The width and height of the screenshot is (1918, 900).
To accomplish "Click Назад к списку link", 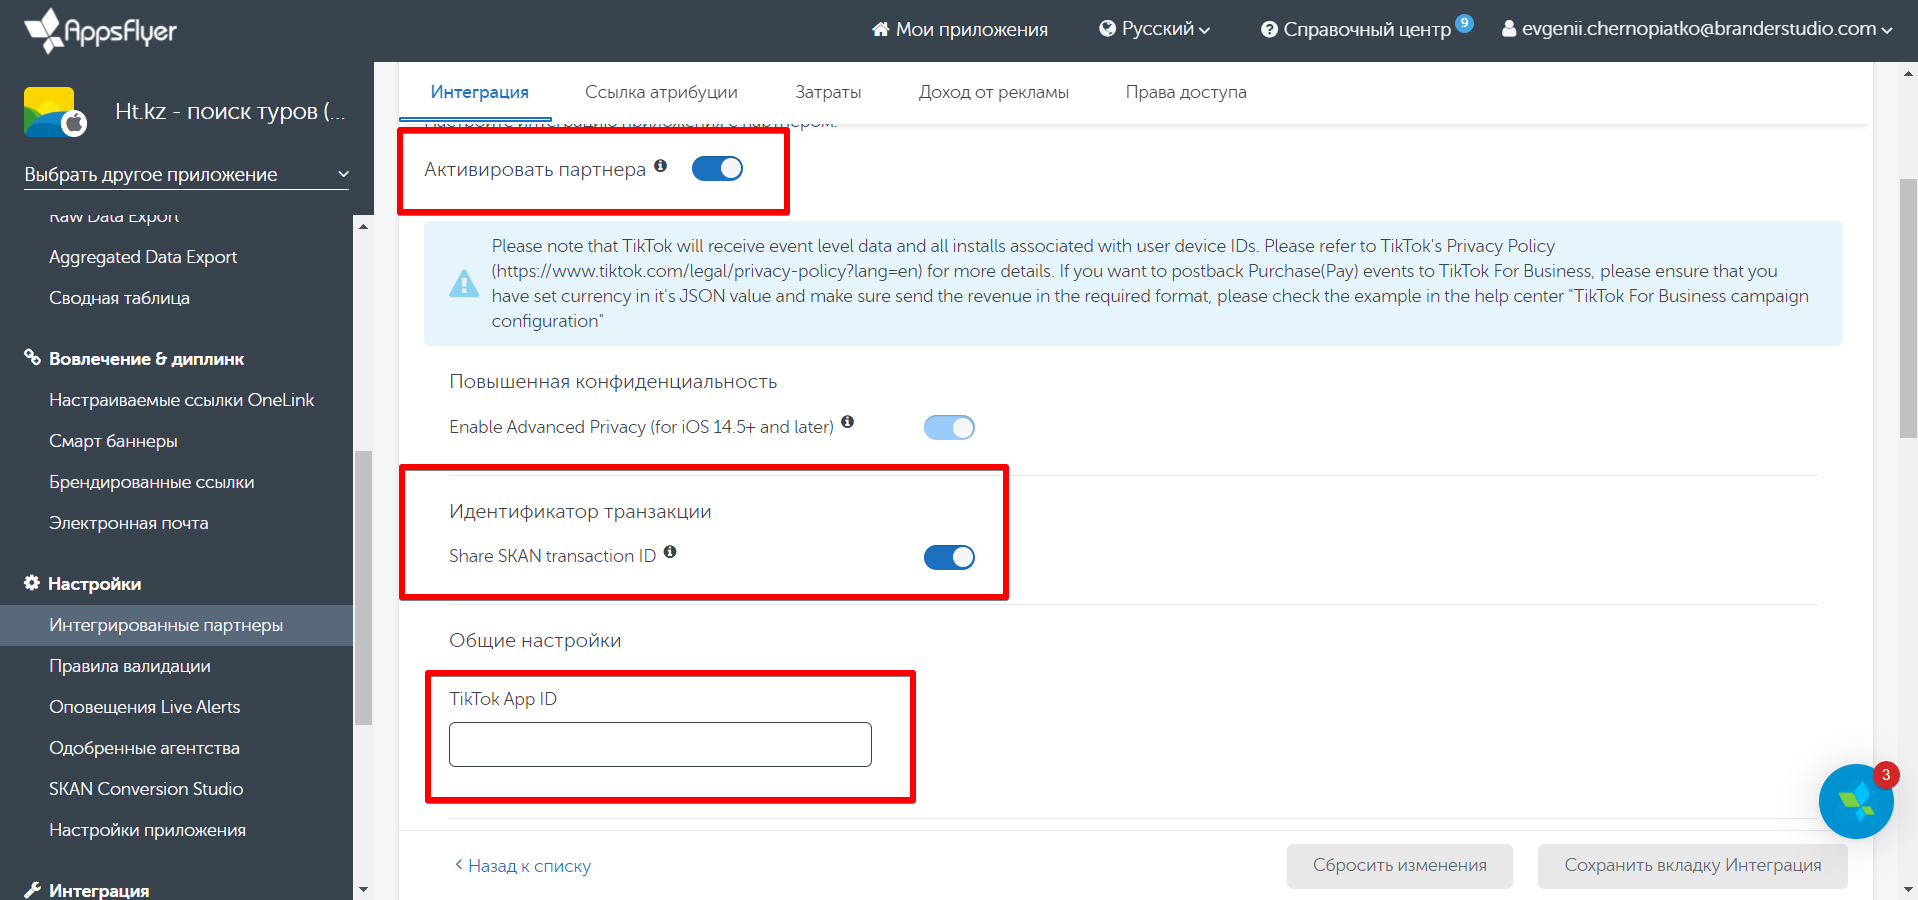I will coord(523,866).
